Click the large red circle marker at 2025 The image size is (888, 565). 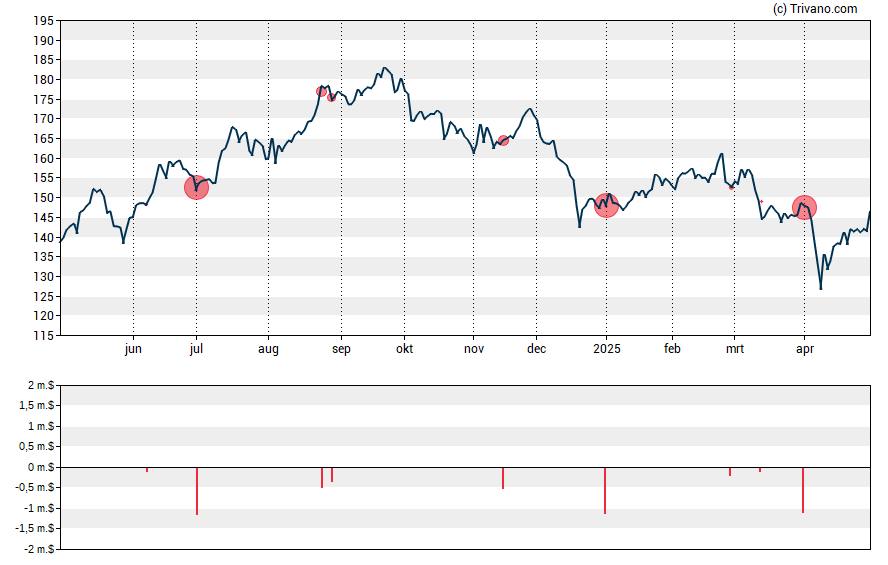tap(606, 206)
